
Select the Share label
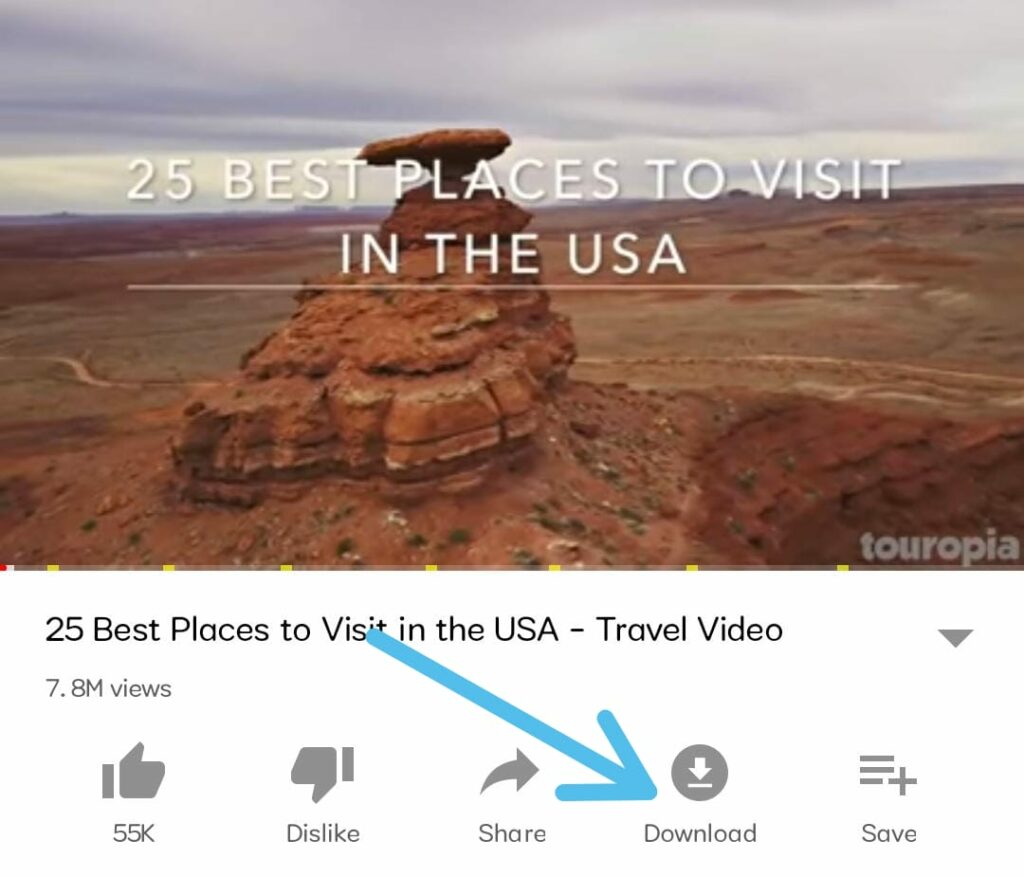512,833
